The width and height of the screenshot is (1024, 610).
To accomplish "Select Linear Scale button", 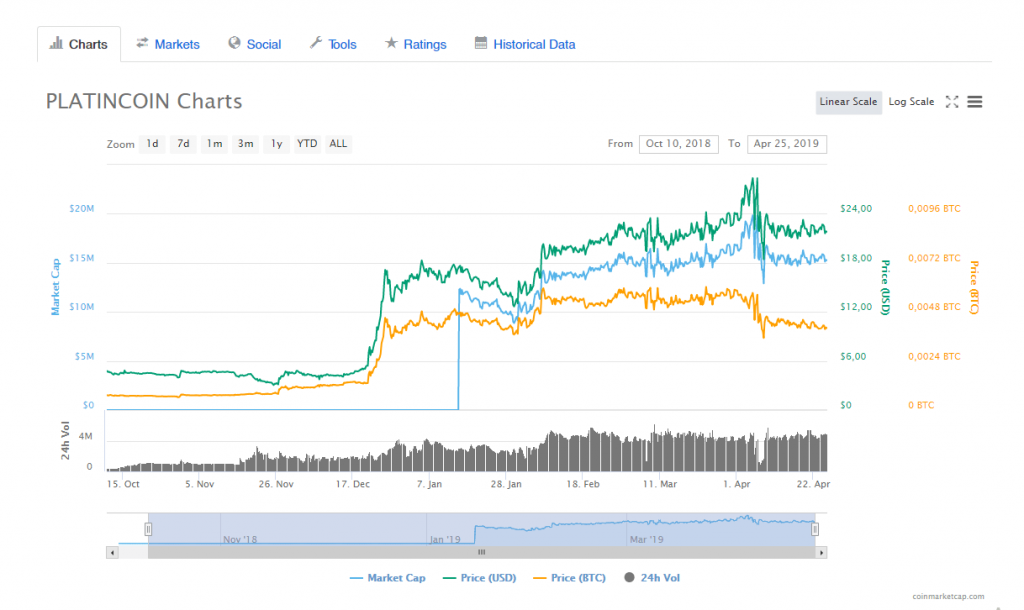I will click(848, 102).
